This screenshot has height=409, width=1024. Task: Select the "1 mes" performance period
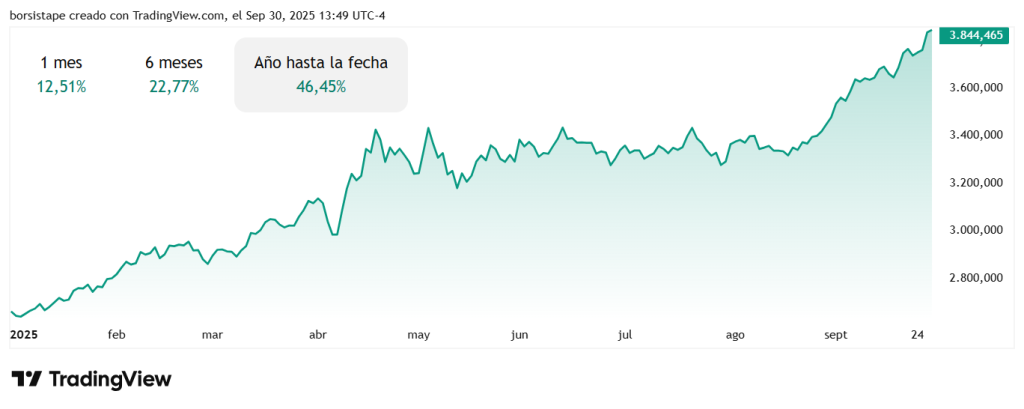(61, 63)
